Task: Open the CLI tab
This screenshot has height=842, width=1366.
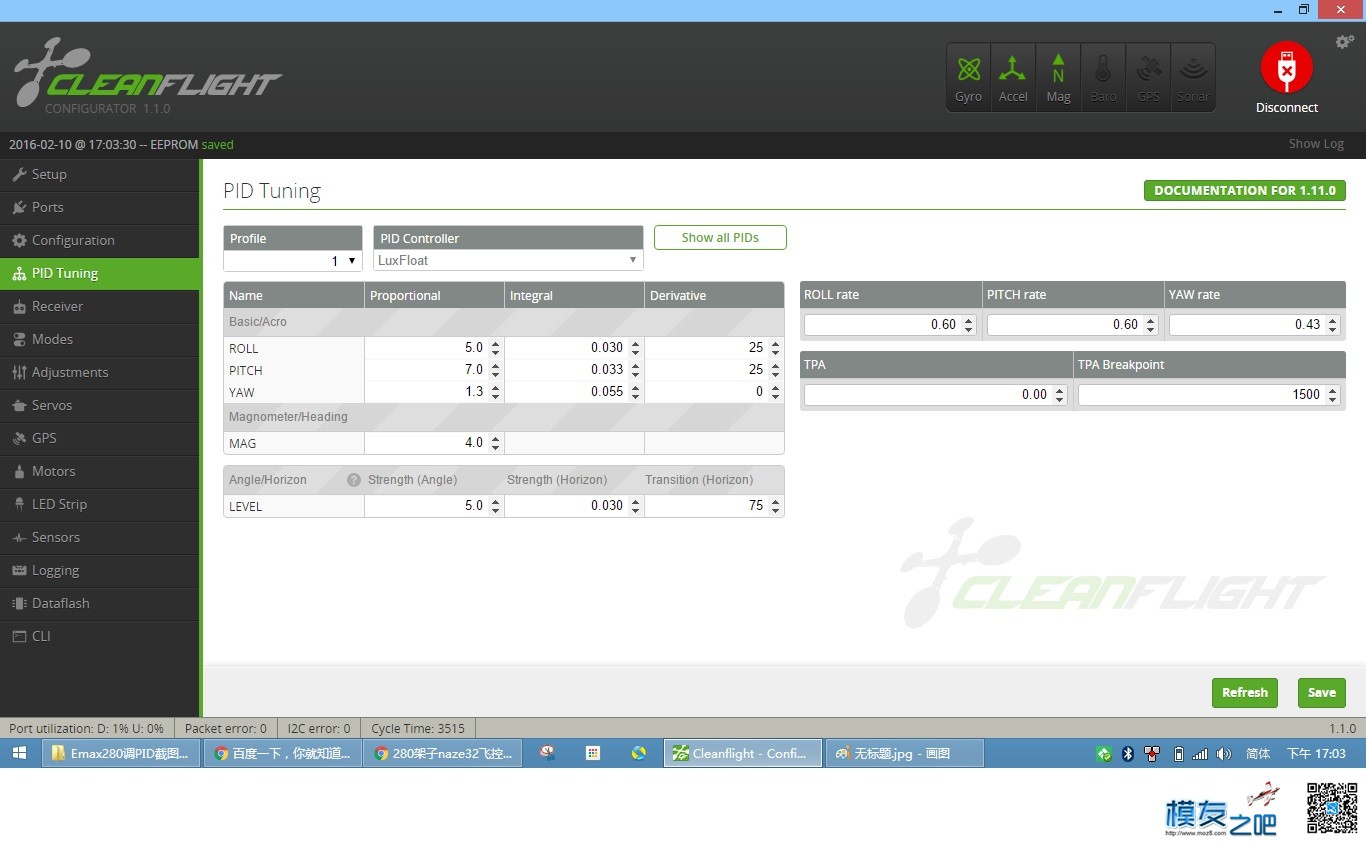Action: click(100, 636)
